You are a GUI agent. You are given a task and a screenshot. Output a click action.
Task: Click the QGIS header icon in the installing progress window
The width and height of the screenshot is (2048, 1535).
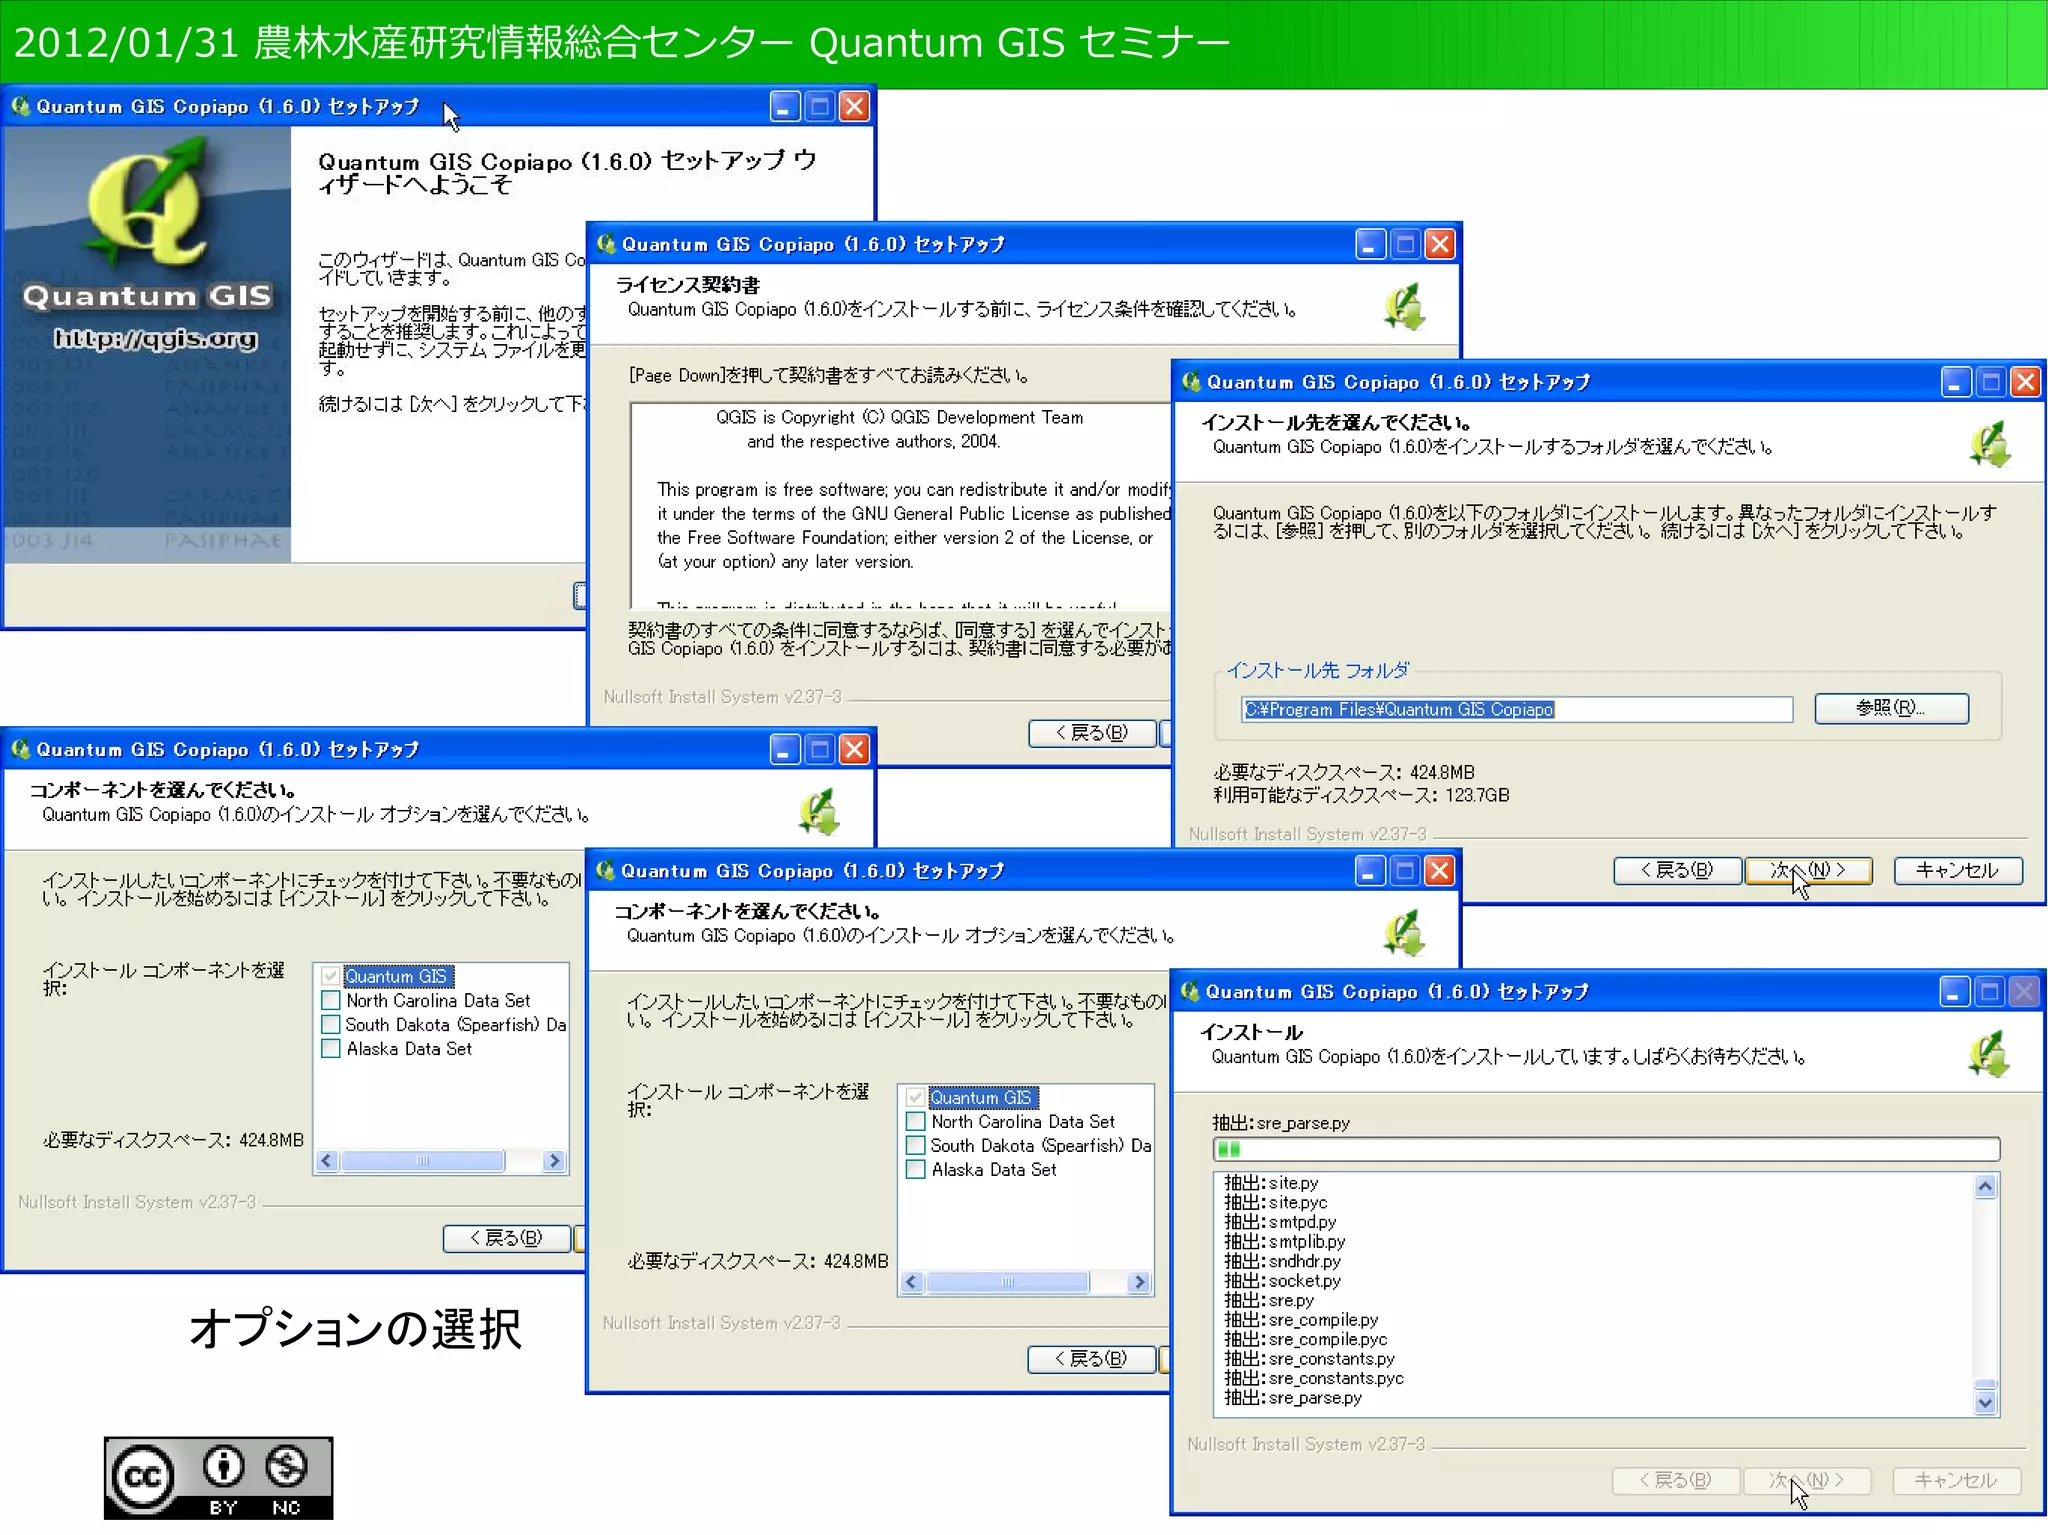point(1989,1054)
